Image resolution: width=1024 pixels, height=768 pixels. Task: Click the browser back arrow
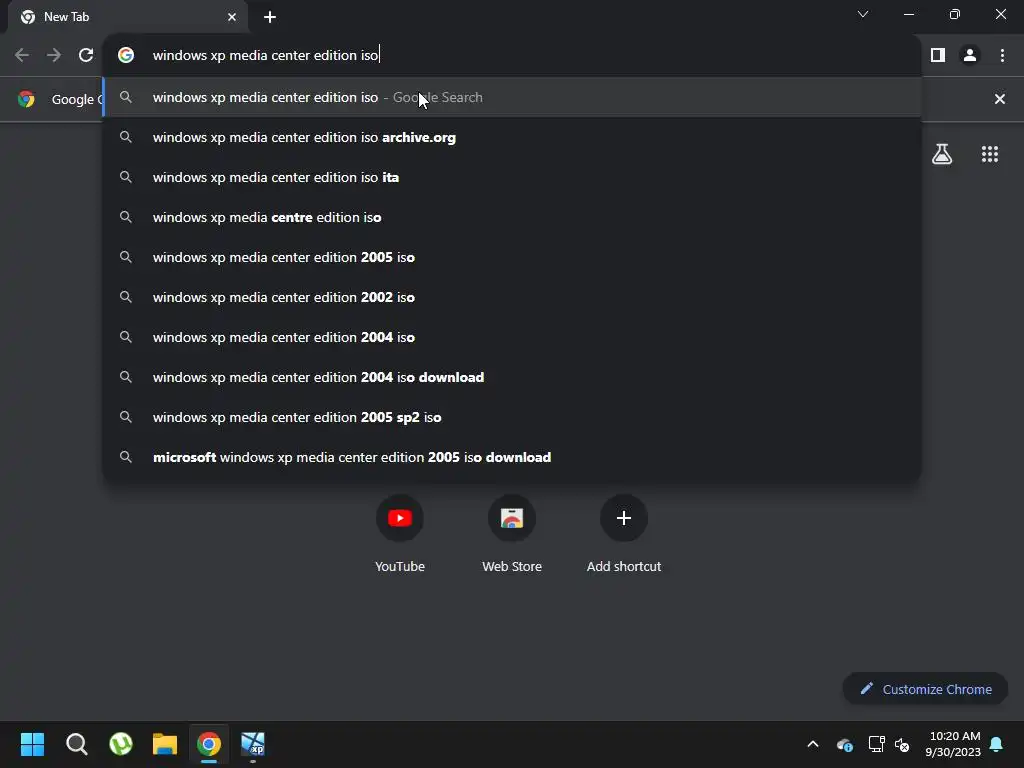22,56
